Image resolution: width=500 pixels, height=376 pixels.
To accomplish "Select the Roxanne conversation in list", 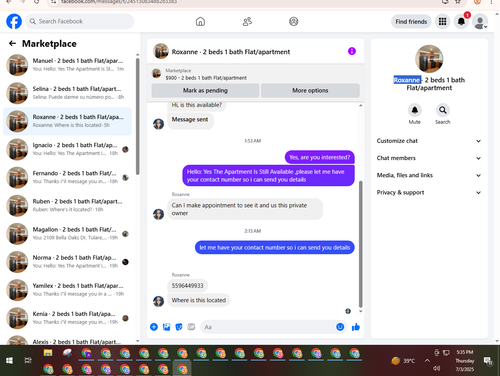I will (67, 121).
